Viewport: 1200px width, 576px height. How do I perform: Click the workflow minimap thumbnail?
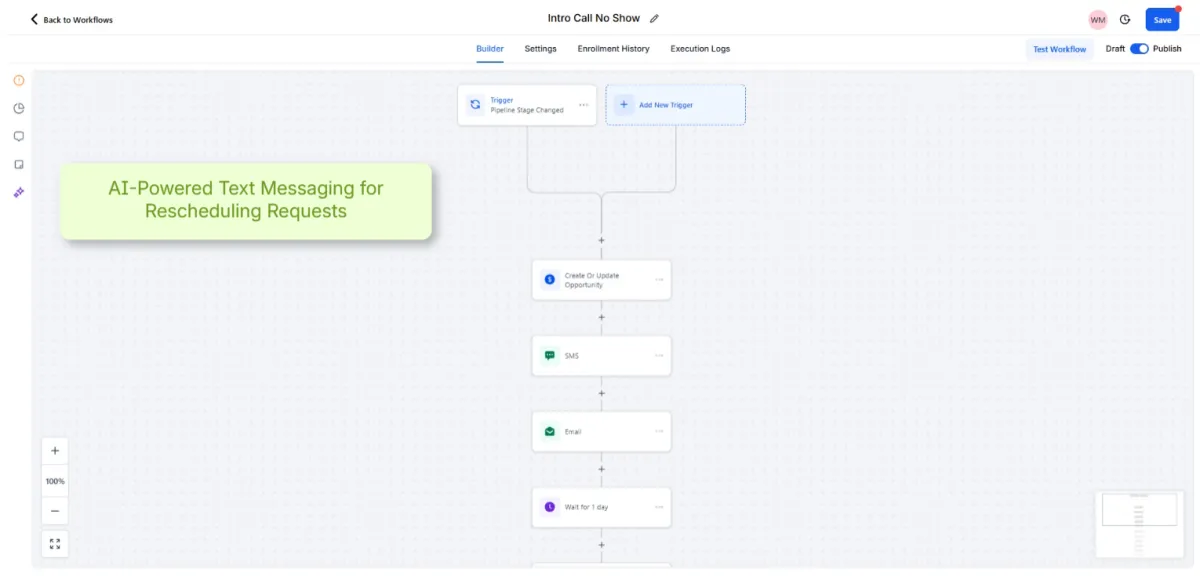[1139, 523]
